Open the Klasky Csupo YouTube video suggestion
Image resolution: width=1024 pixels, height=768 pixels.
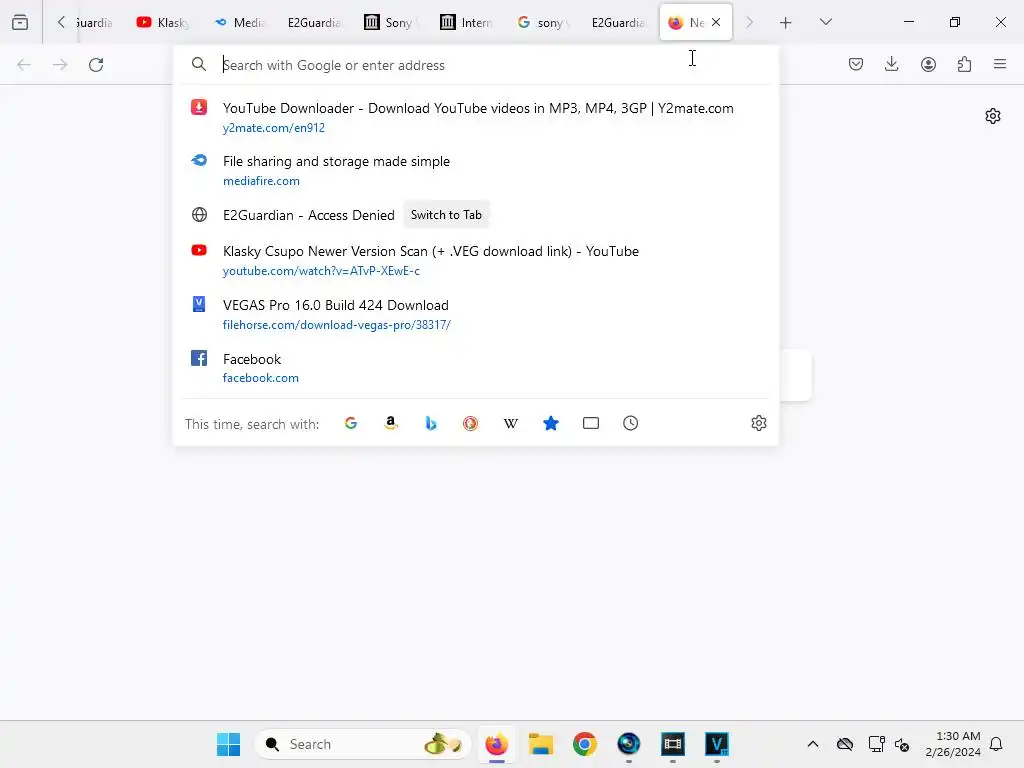click(x=475, y=260)
